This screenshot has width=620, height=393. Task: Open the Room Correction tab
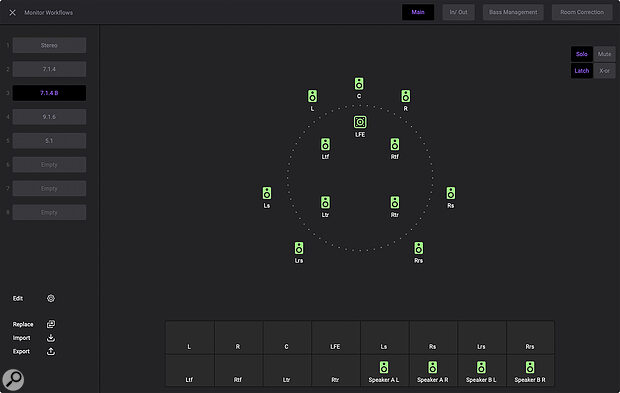tap(582, 12)
